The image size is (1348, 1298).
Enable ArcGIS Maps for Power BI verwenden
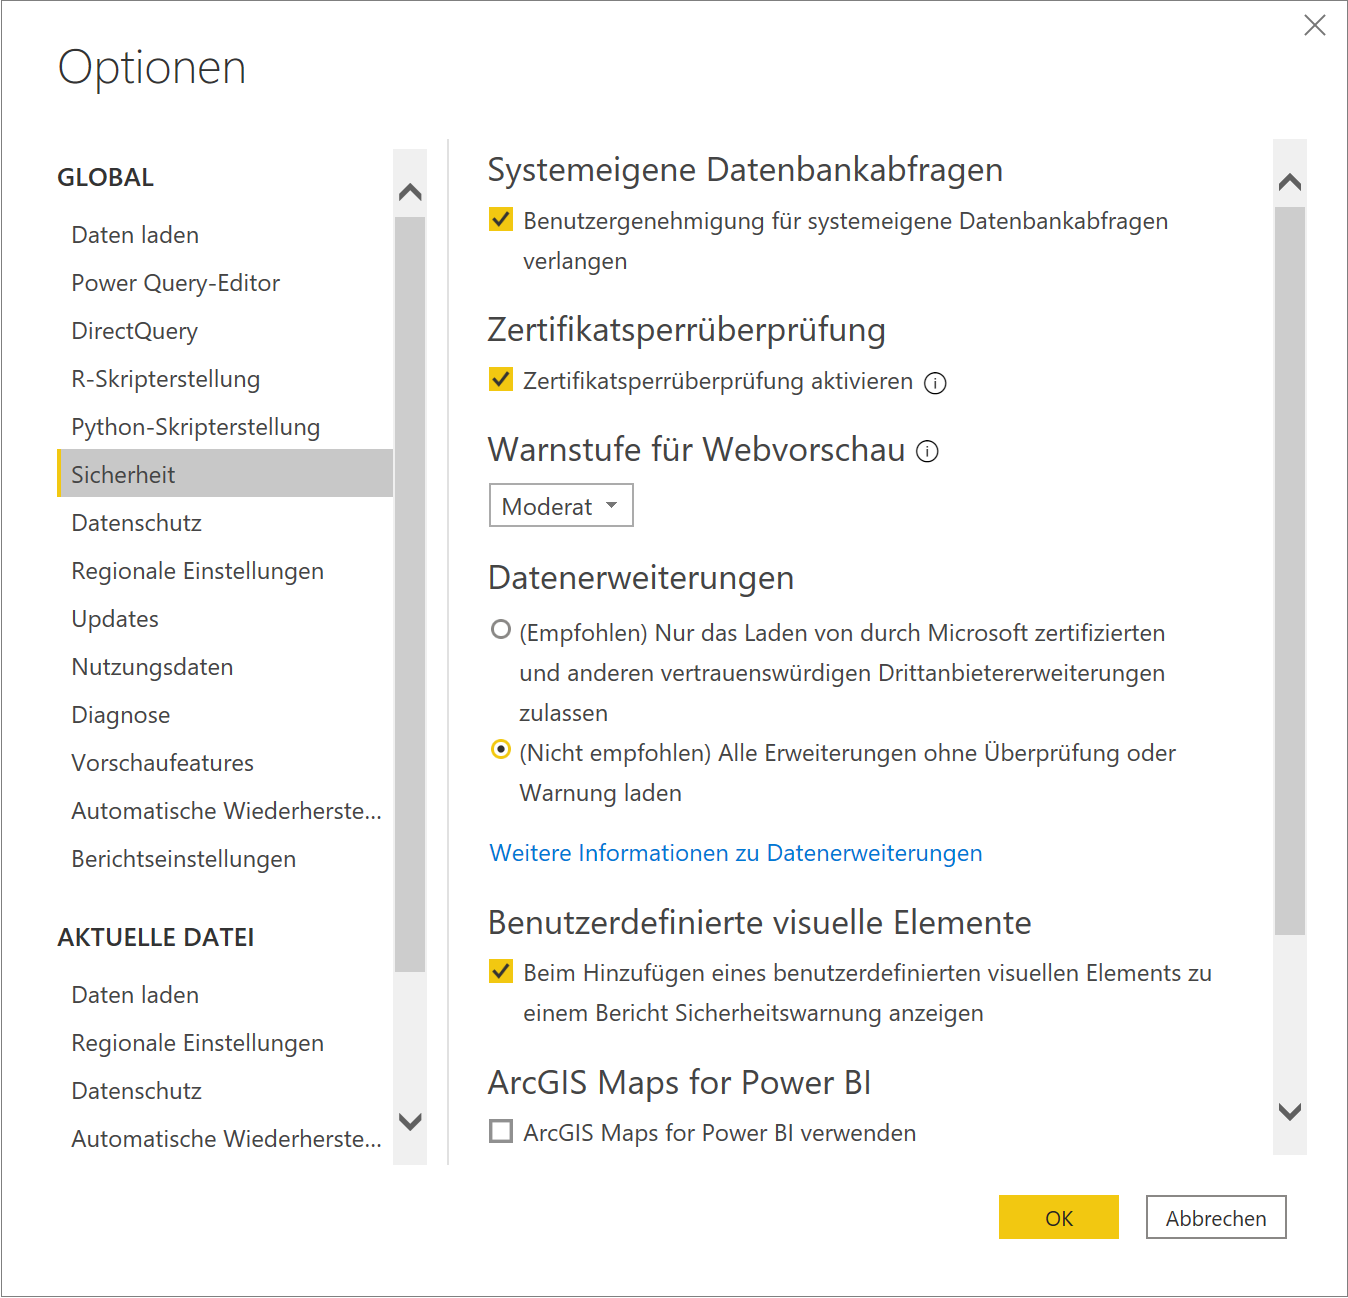(501, 1131)
